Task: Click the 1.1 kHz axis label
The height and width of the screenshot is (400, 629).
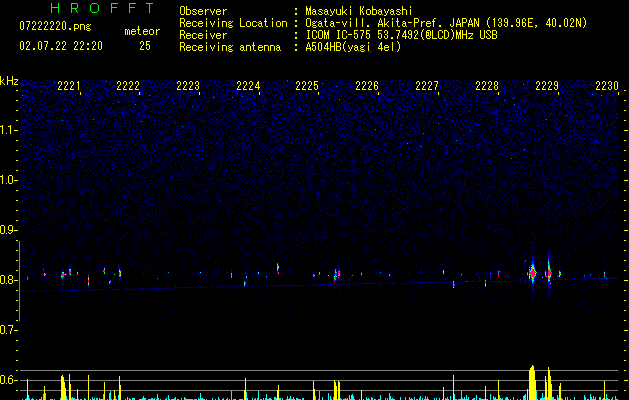Action: [8, 130]
